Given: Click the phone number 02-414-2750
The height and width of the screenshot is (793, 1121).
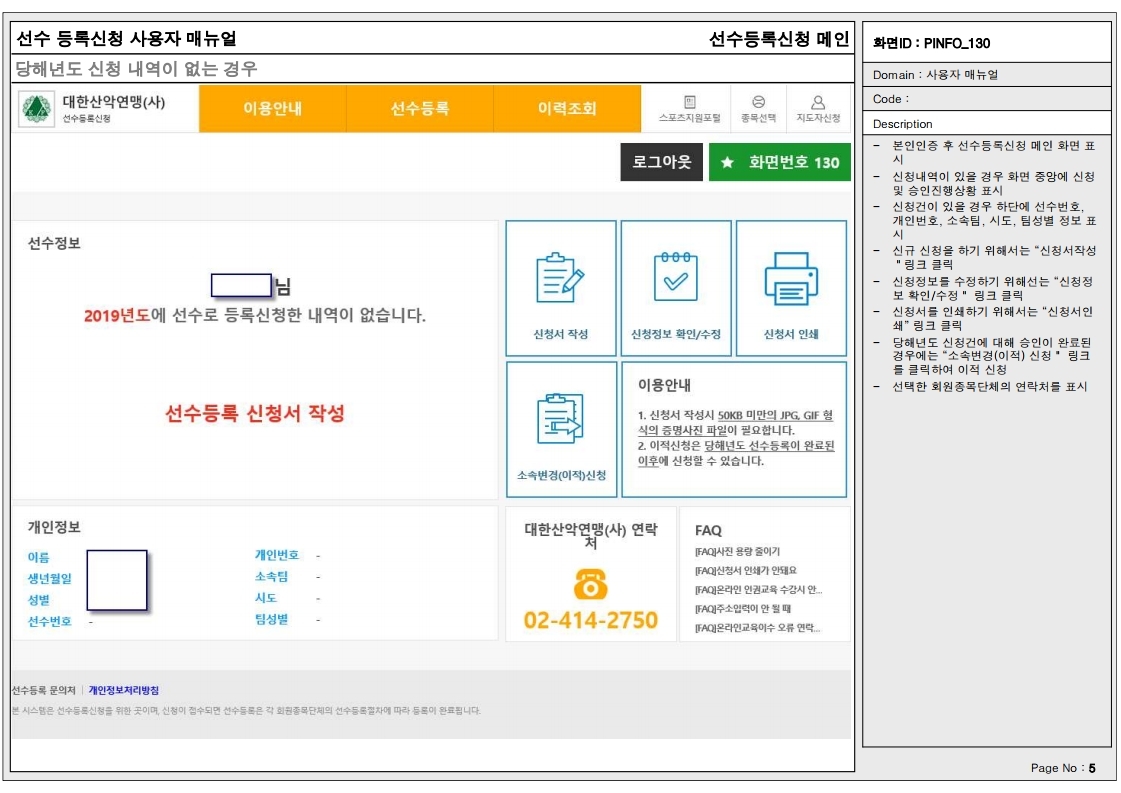Looking at the screenshot, I should 591,620.
